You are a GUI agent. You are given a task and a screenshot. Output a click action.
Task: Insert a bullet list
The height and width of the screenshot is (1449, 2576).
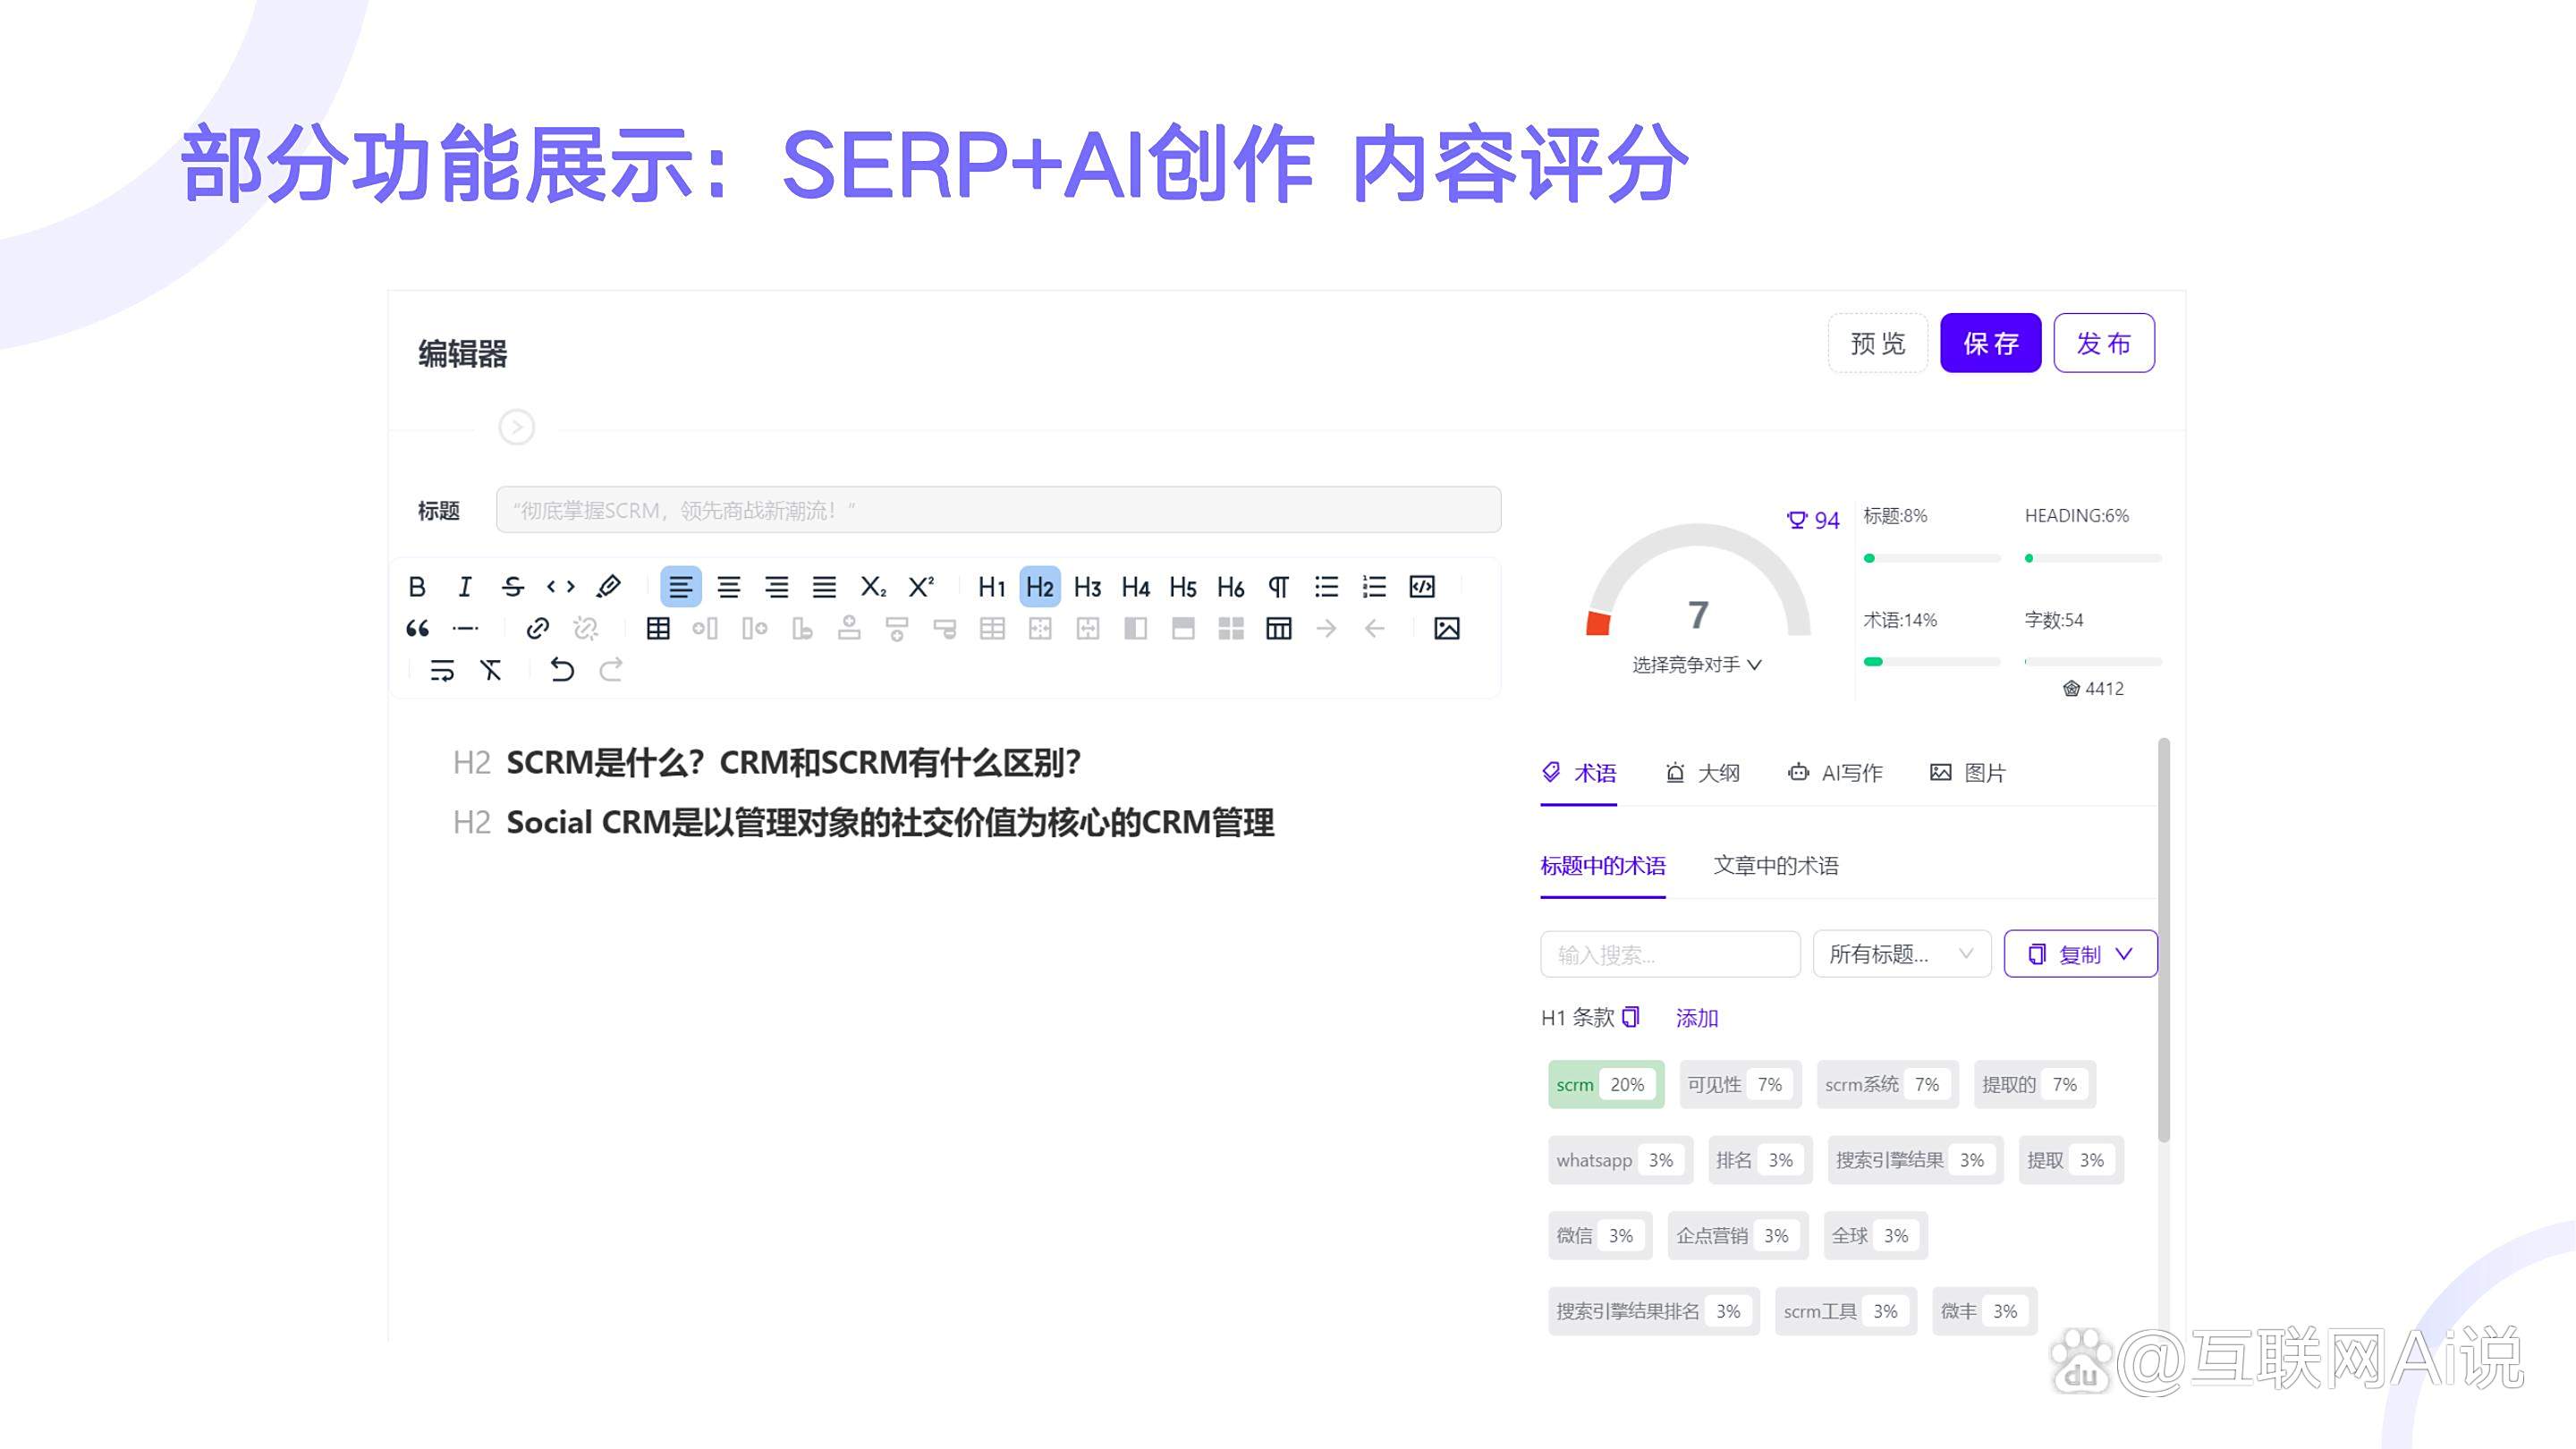tap(1327, 586)
